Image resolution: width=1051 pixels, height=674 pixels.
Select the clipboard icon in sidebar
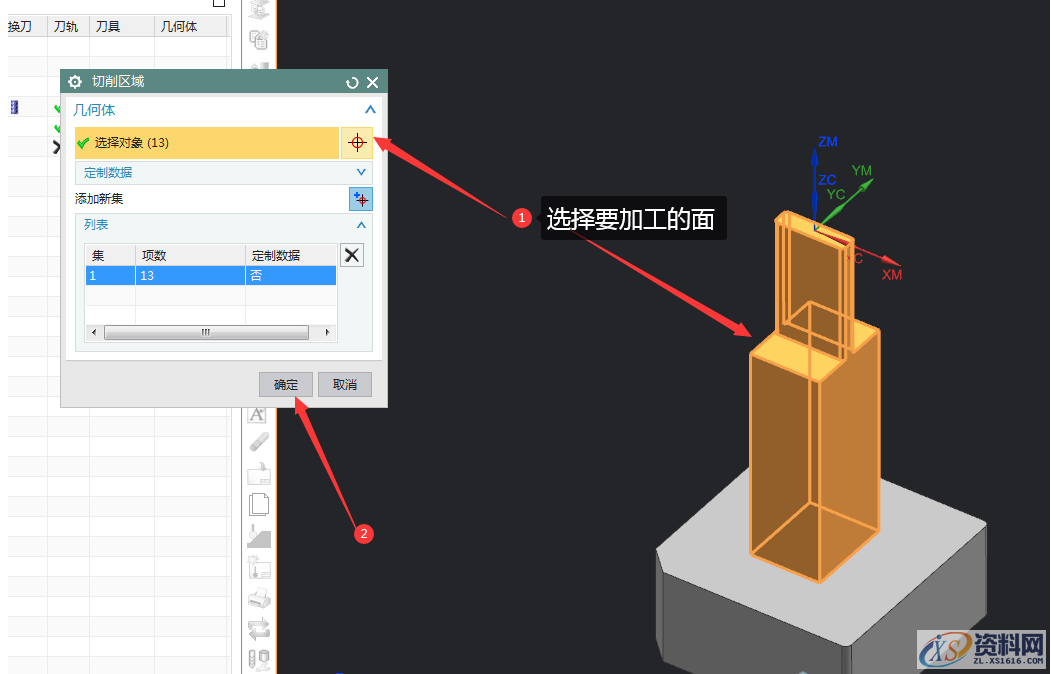click(x=257, y=474)
